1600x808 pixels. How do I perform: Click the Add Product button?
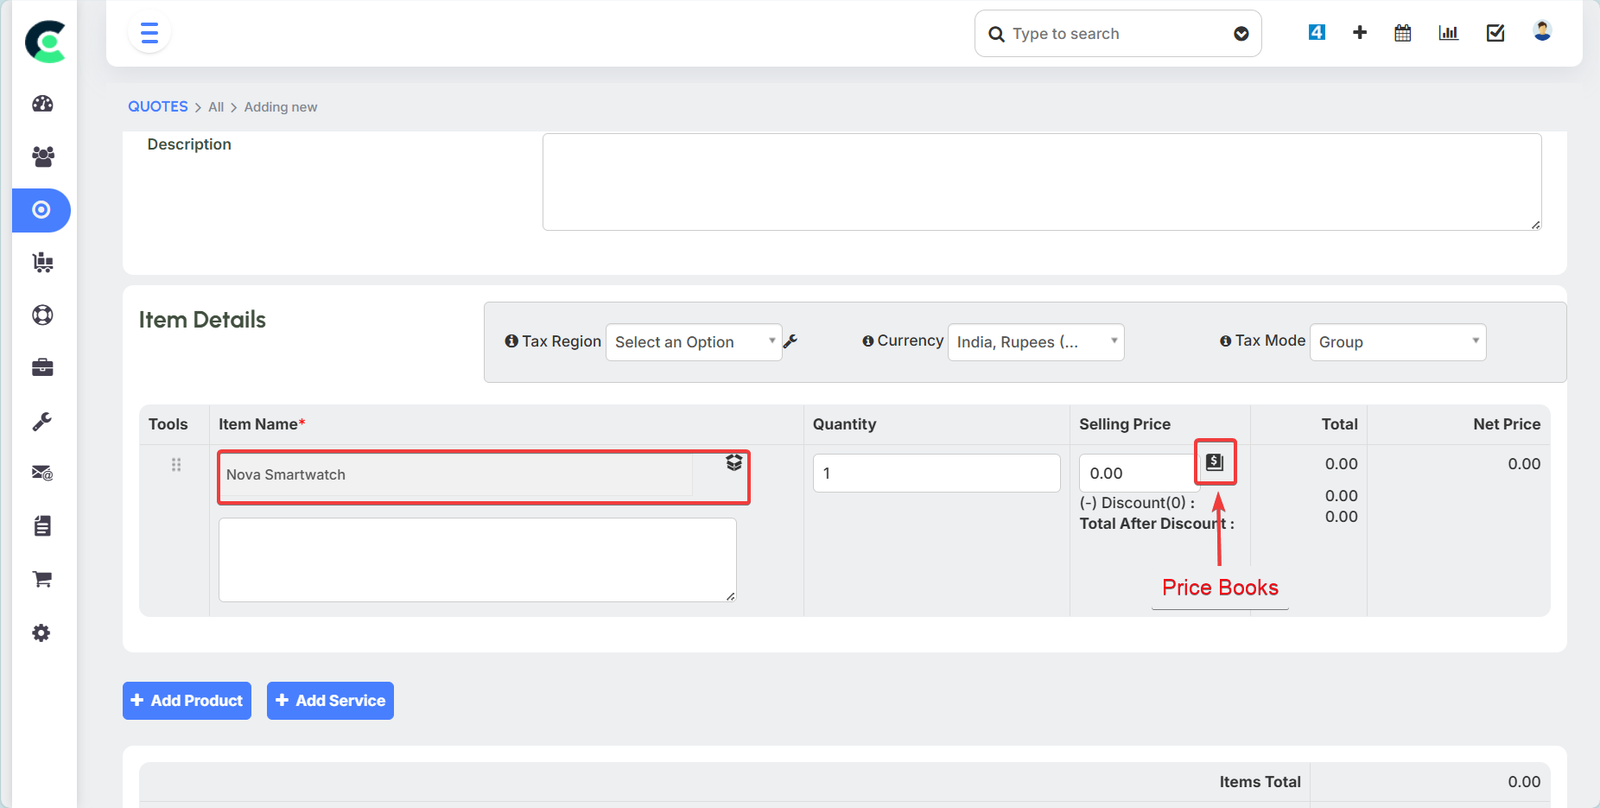pyautogui.click(x=187, y=701)
